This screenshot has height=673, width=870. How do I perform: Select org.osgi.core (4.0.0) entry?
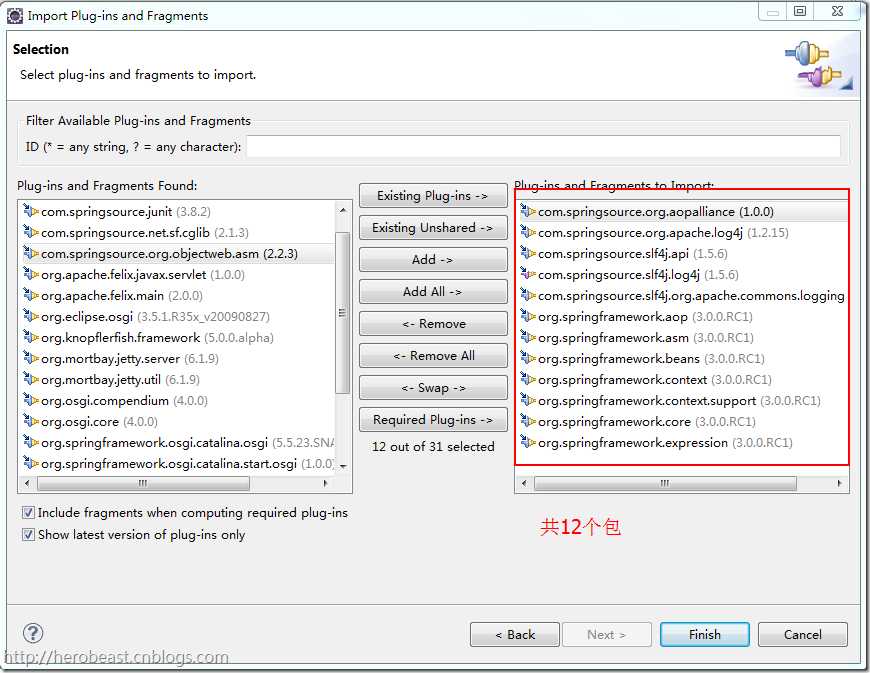(178, 422)
